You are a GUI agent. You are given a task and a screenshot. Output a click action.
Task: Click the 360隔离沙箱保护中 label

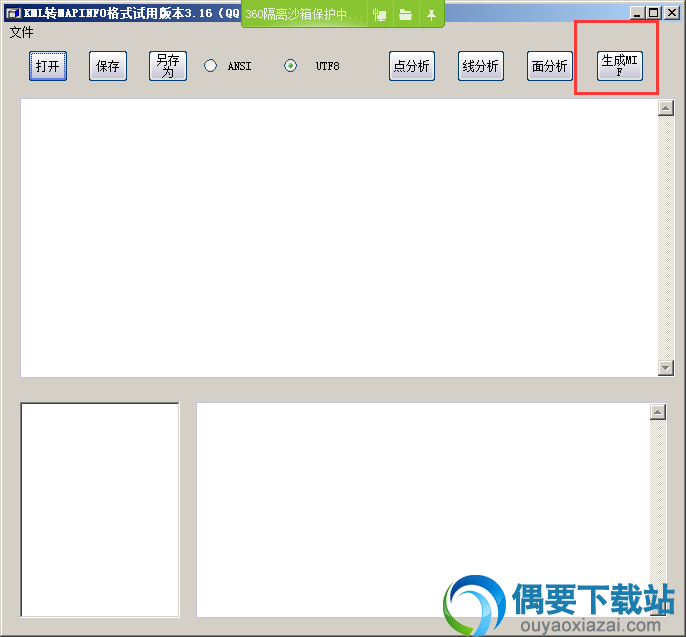tap(304, 14)
